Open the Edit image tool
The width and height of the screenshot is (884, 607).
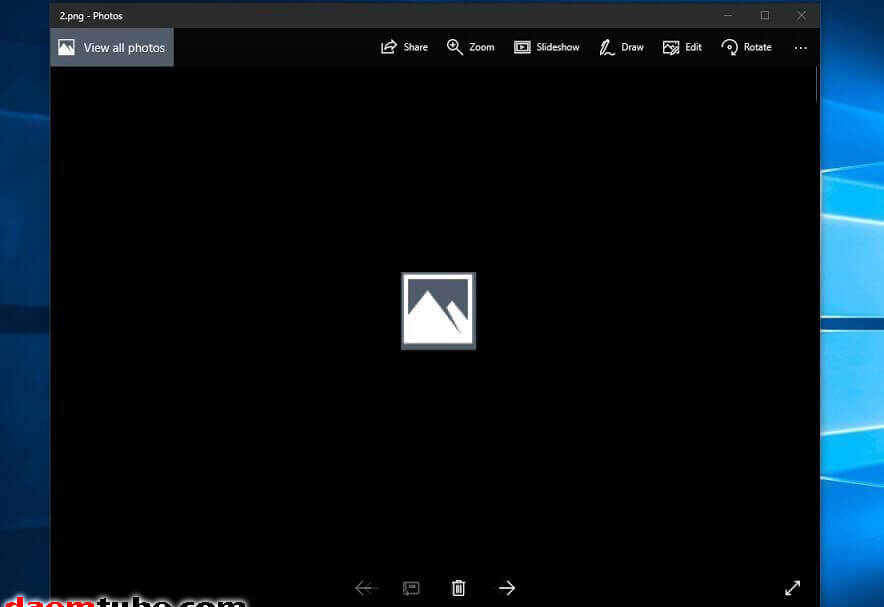tap(671, 47)
